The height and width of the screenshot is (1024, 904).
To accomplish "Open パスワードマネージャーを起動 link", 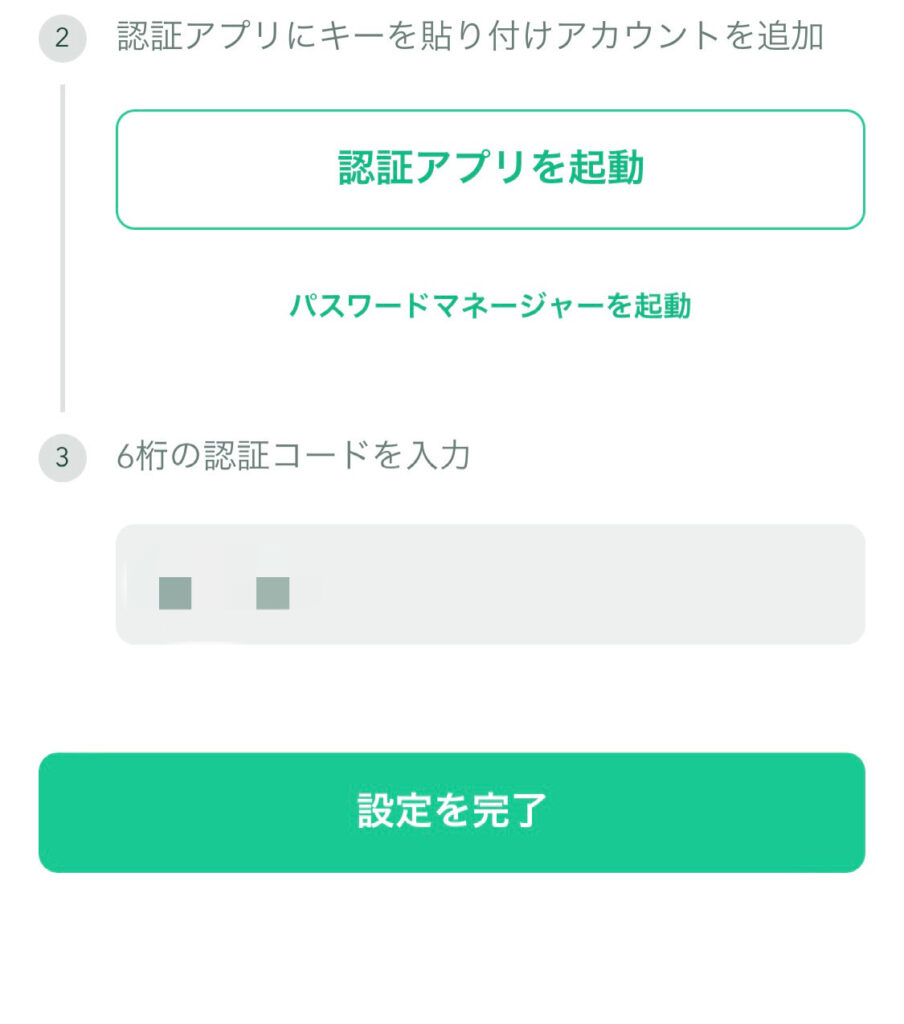I will [490, 305].
